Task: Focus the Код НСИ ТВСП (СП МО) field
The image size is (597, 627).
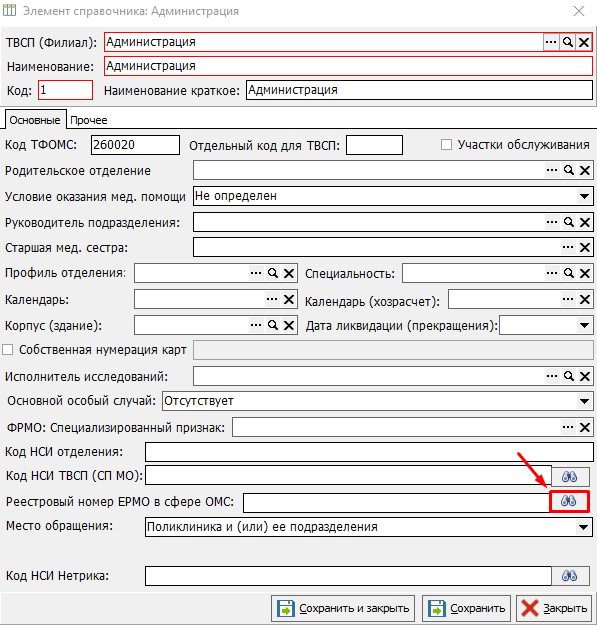Action: point(348,476)
